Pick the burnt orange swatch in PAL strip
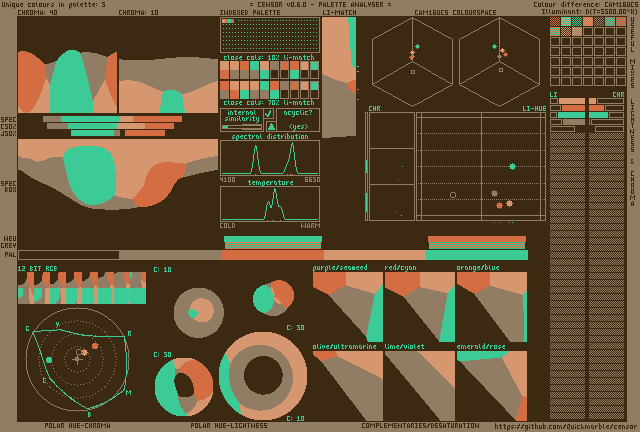Image resolution: width=640 pixels, height=432 pixels. 273,255
